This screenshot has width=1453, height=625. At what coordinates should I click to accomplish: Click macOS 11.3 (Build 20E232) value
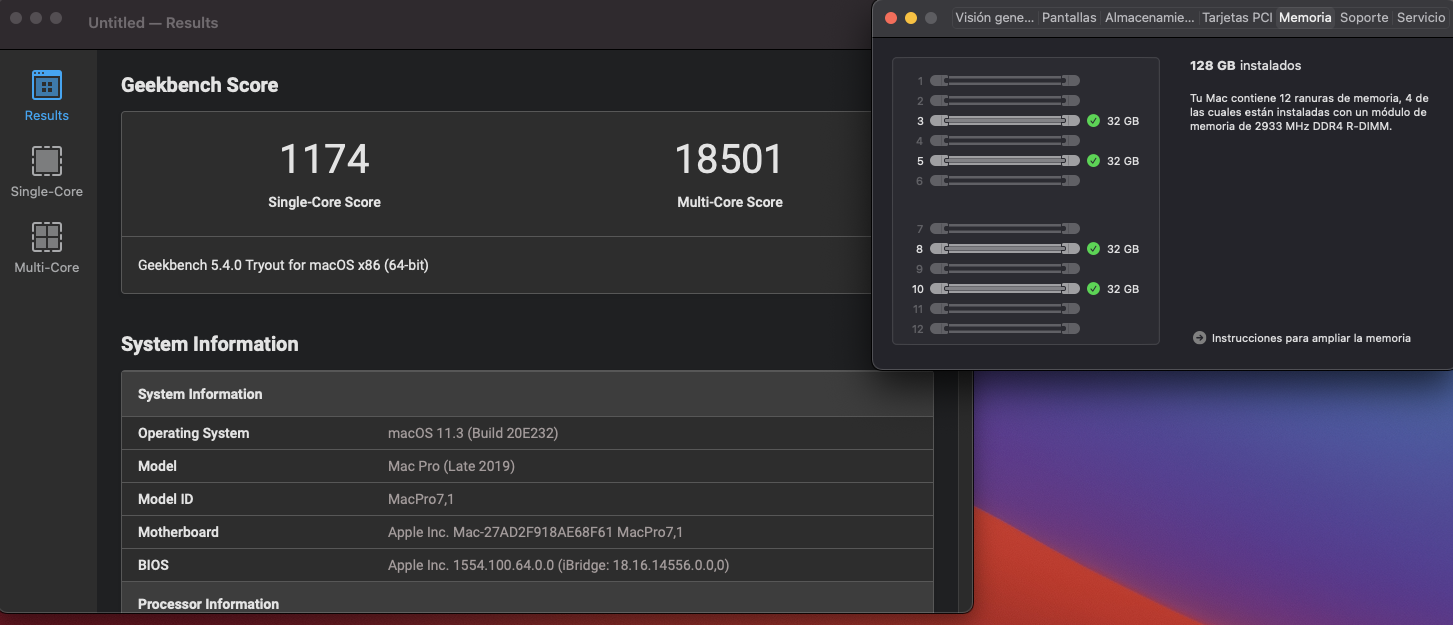(x=473, y=433)
